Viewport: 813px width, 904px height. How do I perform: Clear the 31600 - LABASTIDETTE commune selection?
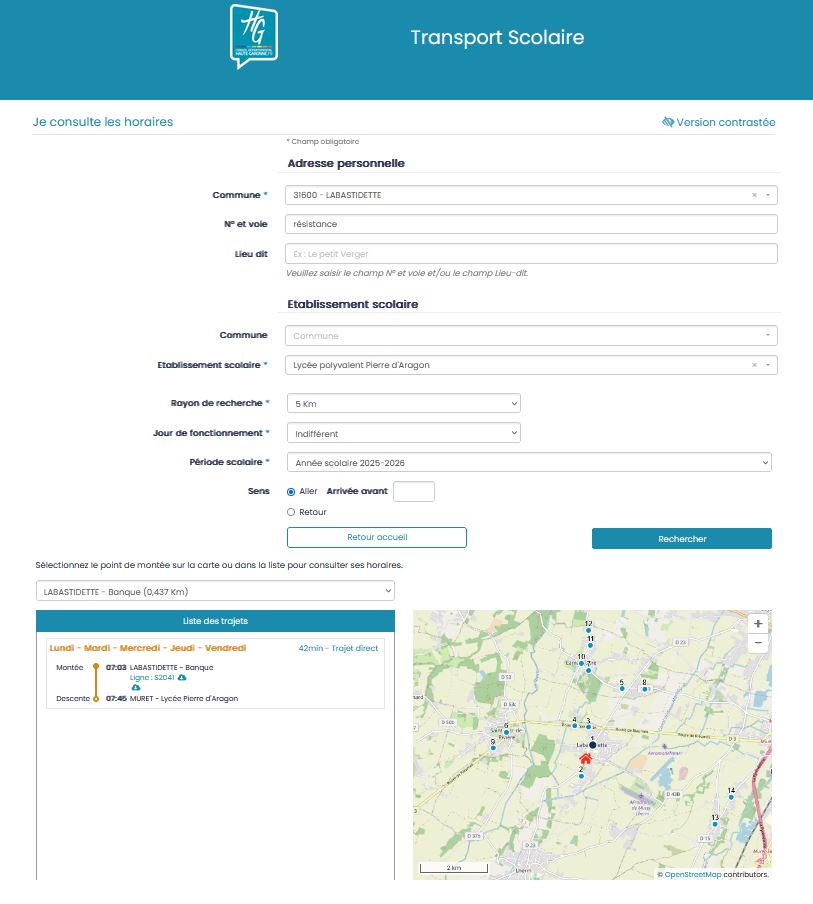coord(754,195)
